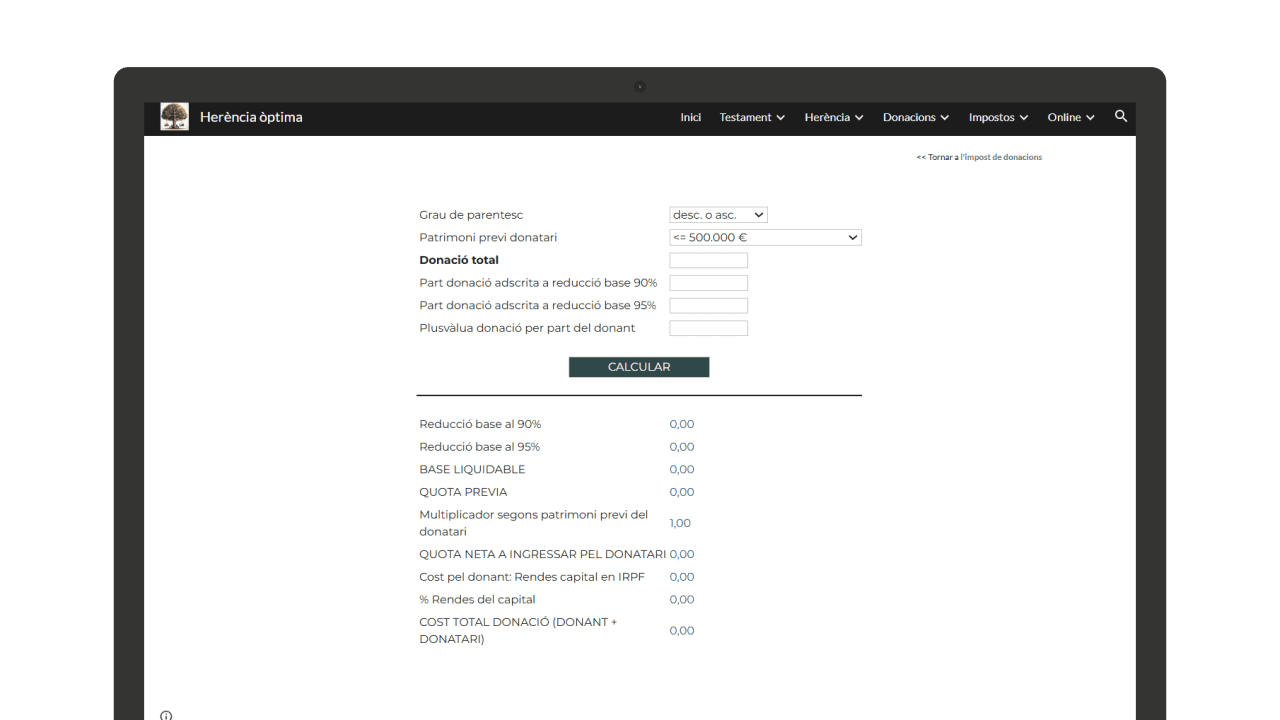Open the Online navigation menu
The image size is (1280, 720).
pyautogui.click(x=1070, y=117)
